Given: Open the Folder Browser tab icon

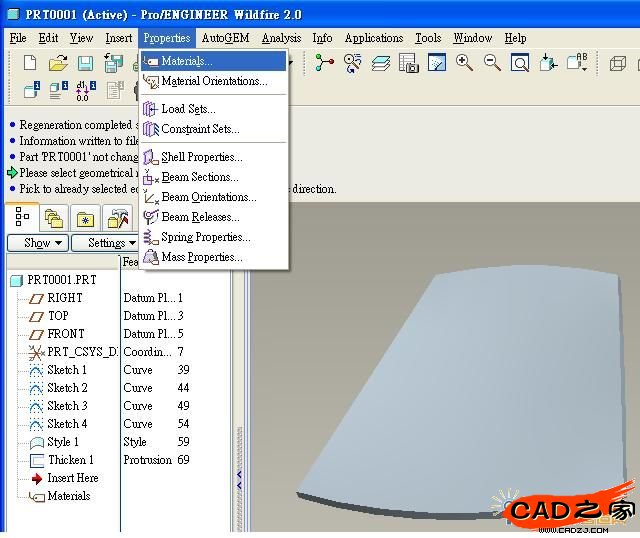Looking at the screenshot, I should [54, 217].
